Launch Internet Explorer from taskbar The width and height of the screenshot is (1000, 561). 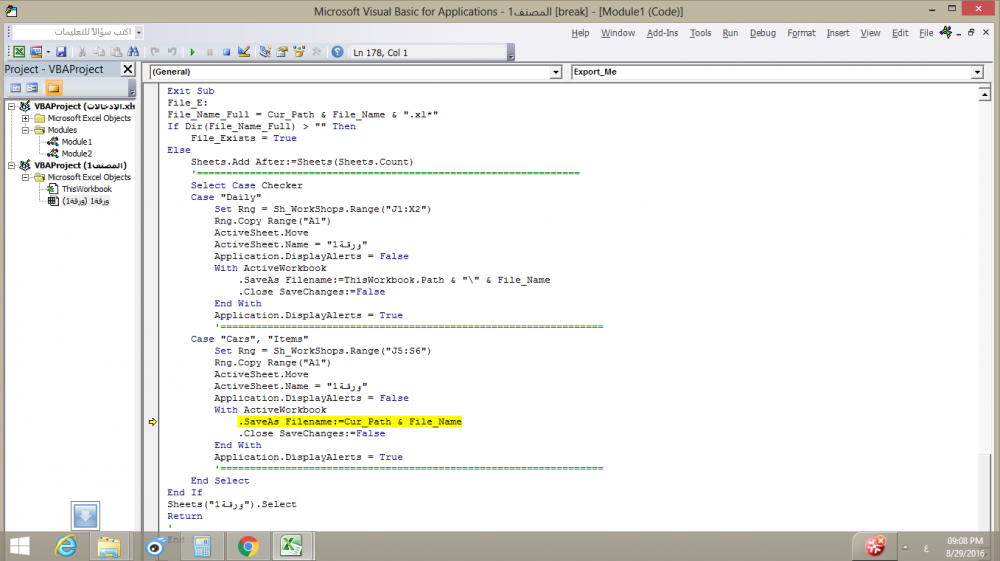[x=66, y=546]
